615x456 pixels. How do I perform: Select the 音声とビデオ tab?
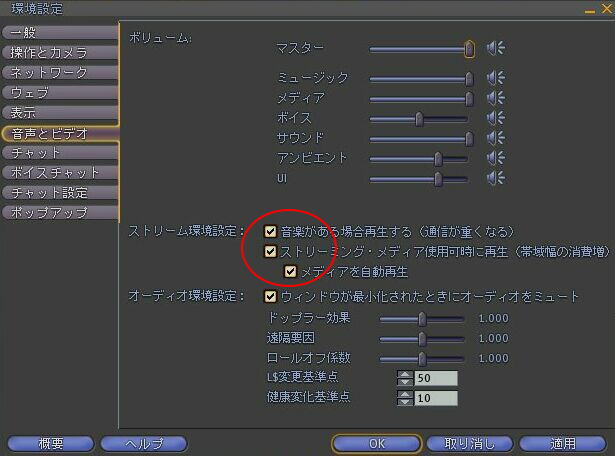point(60,134)
